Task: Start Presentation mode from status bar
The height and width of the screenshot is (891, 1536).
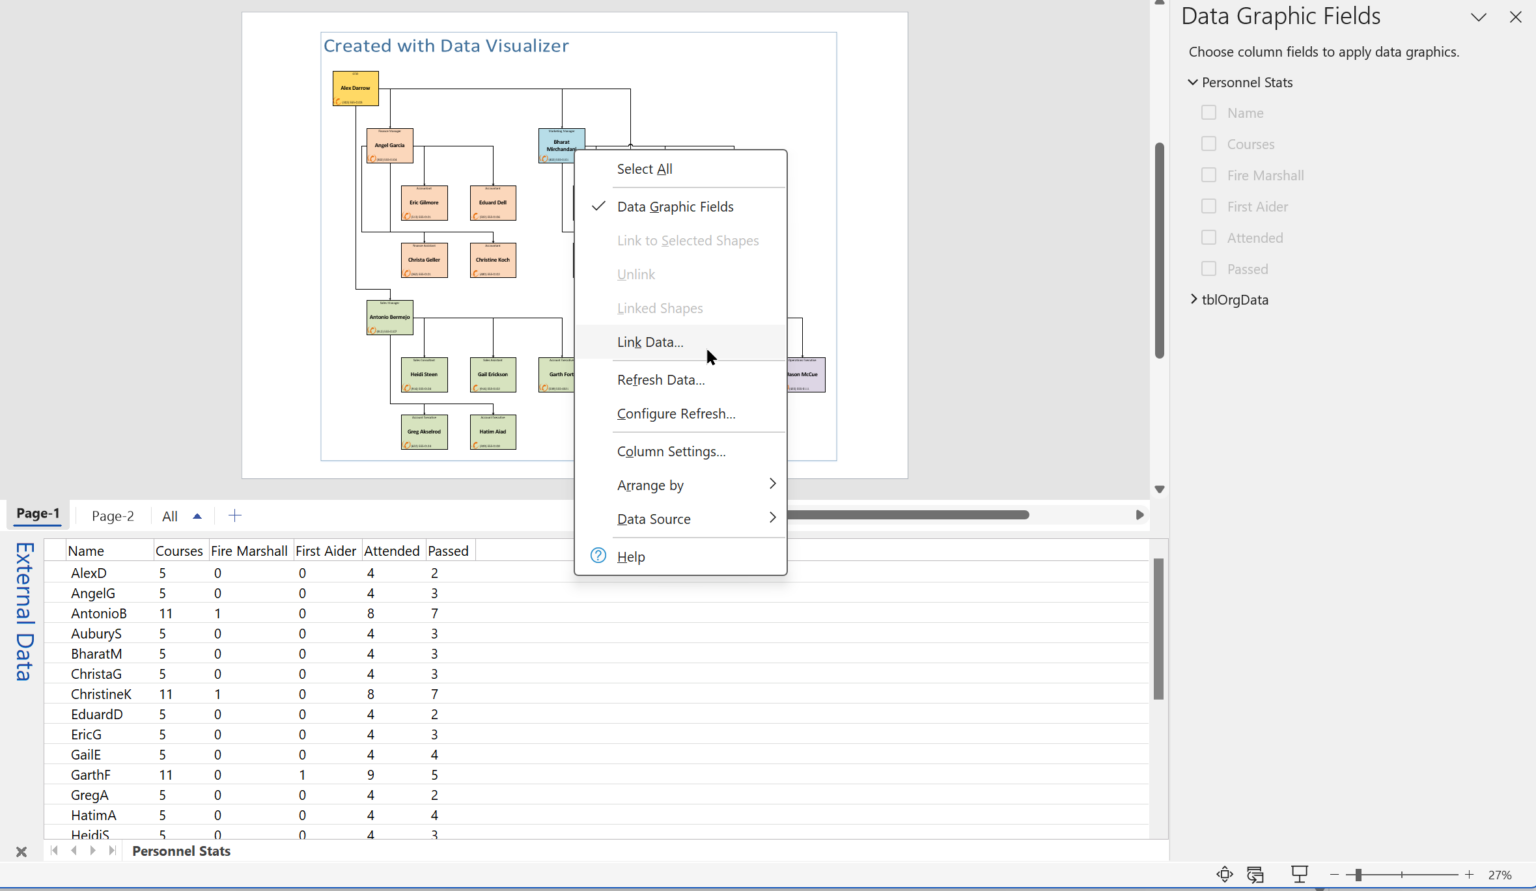Action: point(1297,874)
